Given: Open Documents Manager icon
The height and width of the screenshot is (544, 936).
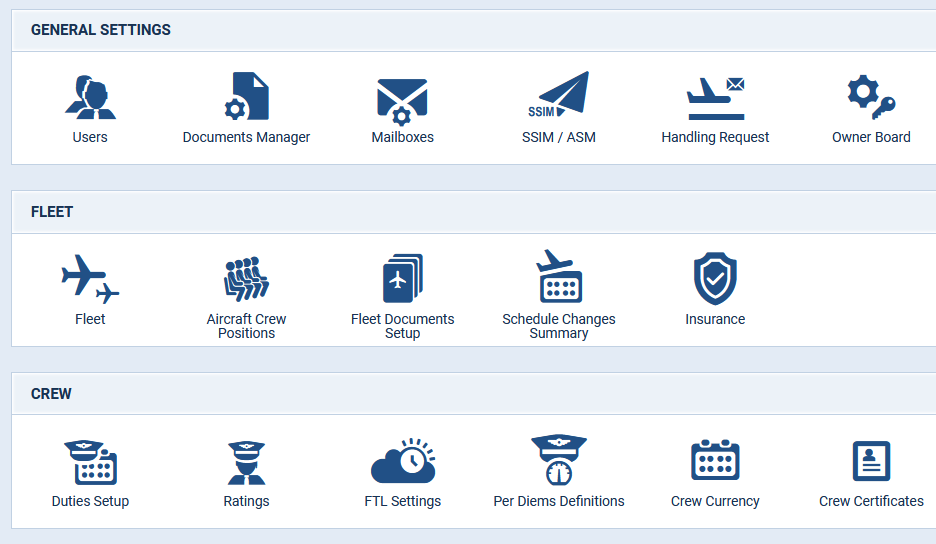Looking at the screenshot, I should click(x=247, y=96).
